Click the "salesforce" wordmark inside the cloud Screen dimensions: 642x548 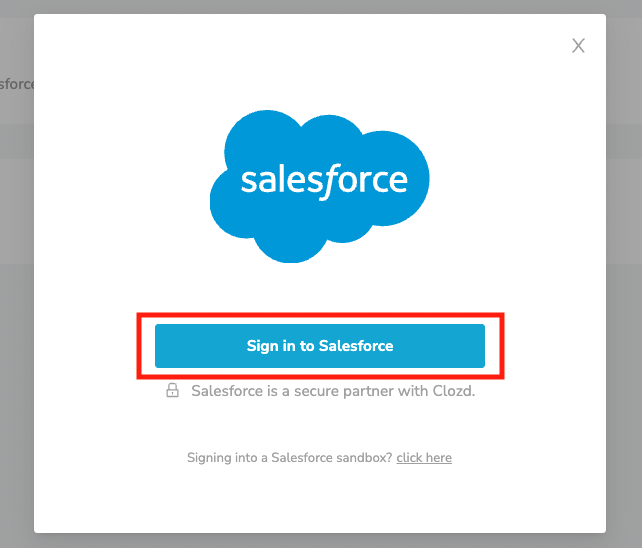(324, 181)
